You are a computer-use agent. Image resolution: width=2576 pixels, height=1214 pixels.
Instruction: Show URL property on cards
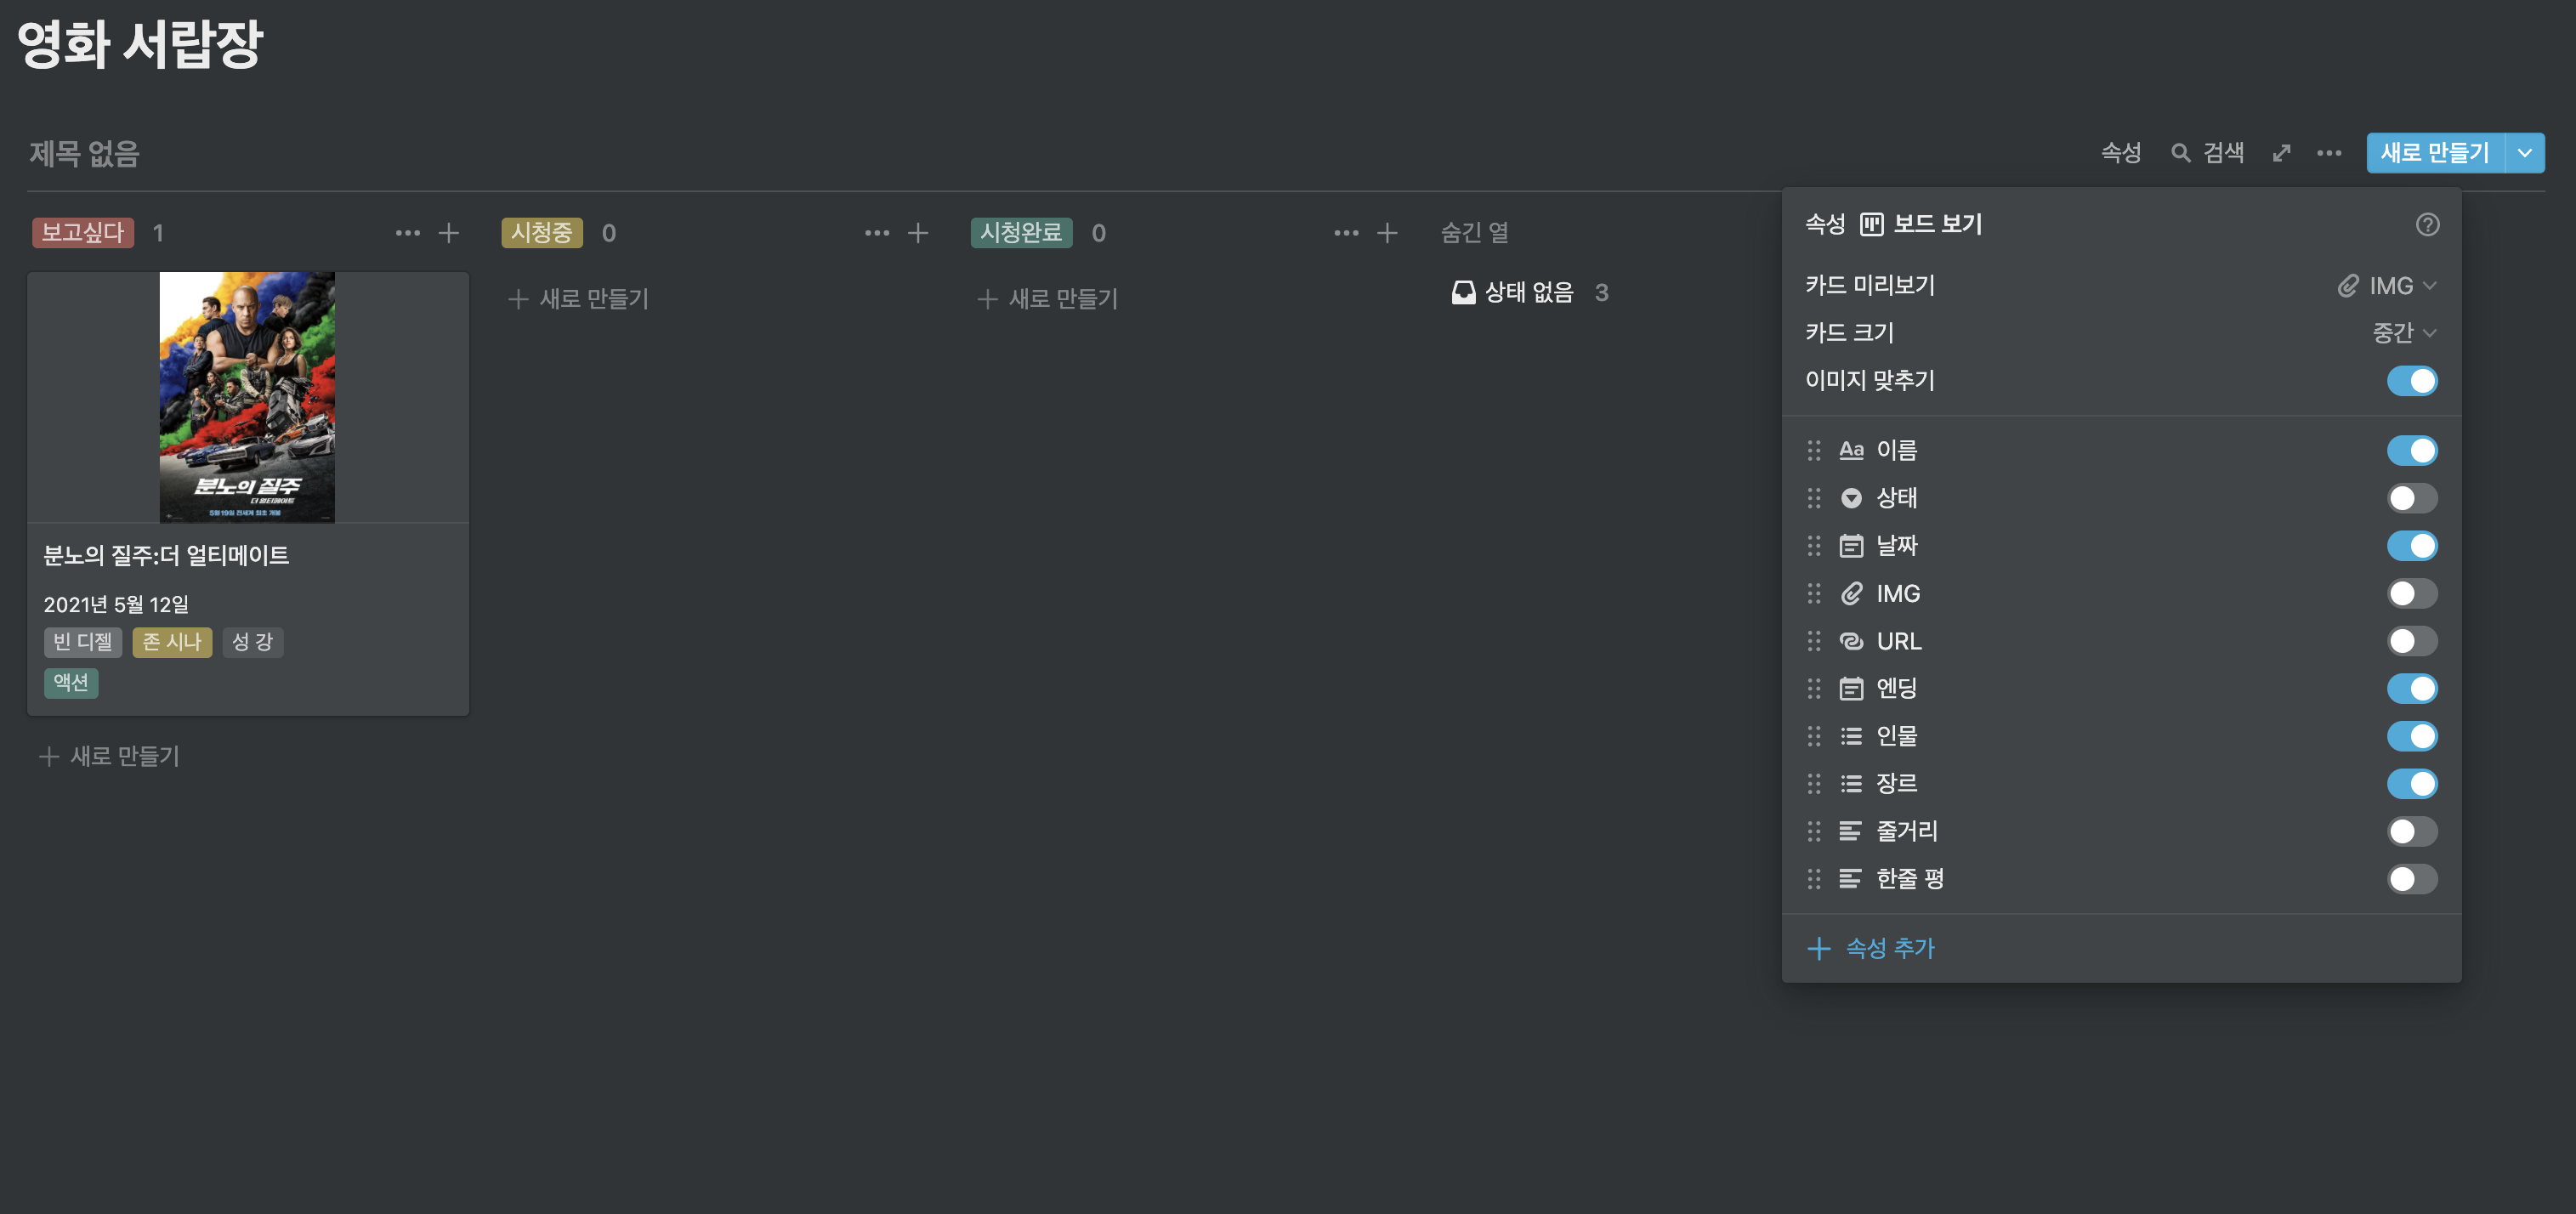tap(2411, 641)
